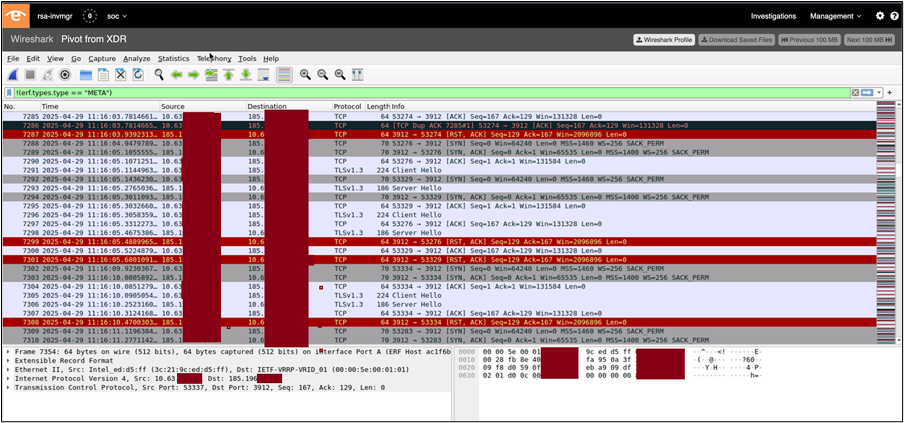This screenshot has height=423, width=904.
Task: Zoom in the packet text
Action: pyautogui.click(x=305, y=74)
